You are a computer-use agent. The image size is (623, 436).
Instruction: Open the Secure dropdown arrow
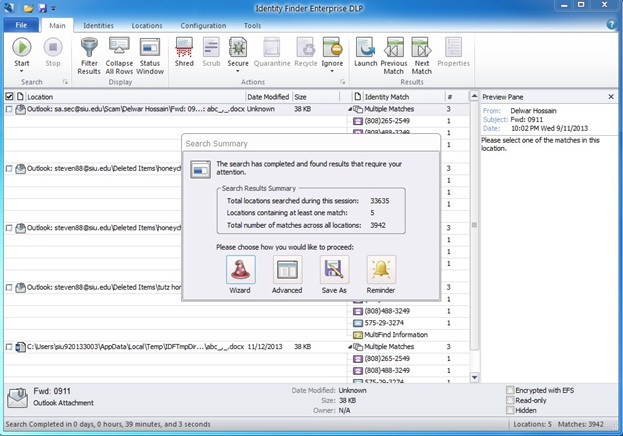point(238,71)
